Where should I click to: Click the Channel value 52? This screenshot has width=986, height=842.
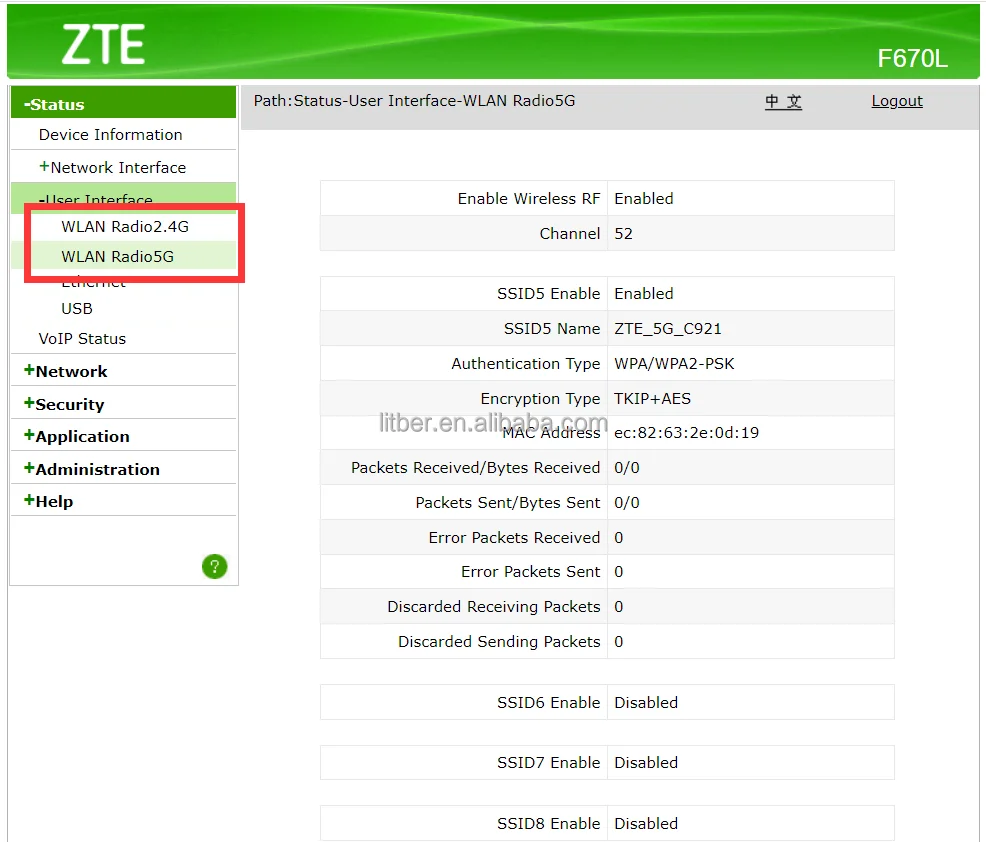click(623, 233)
